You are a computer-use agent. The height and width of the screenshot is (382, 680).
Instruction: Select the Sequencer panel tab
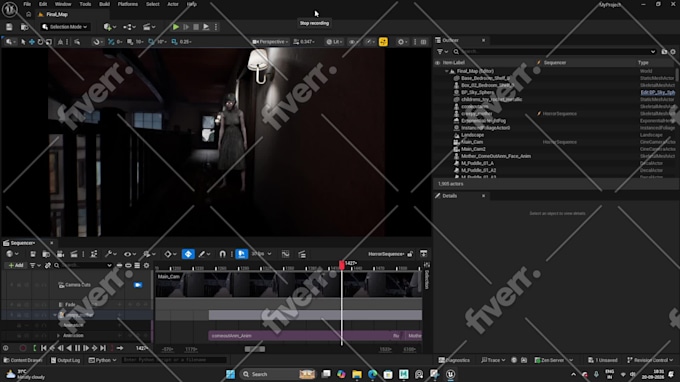point(23,243)
